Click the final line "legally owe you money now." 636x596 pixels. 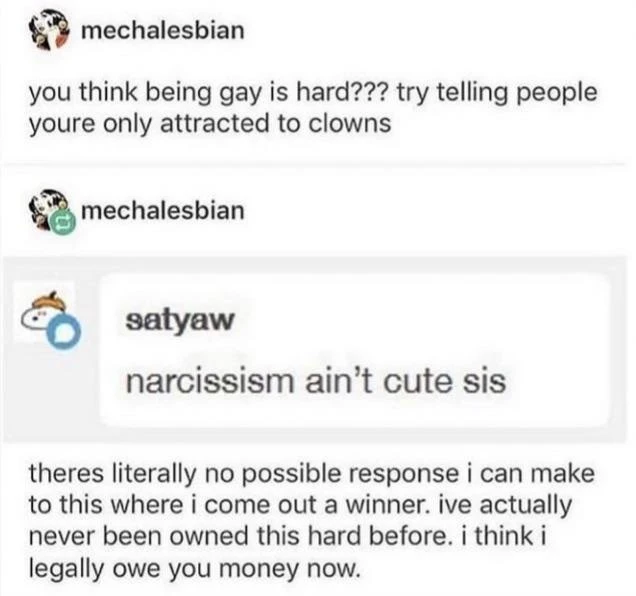coord(194,568)
